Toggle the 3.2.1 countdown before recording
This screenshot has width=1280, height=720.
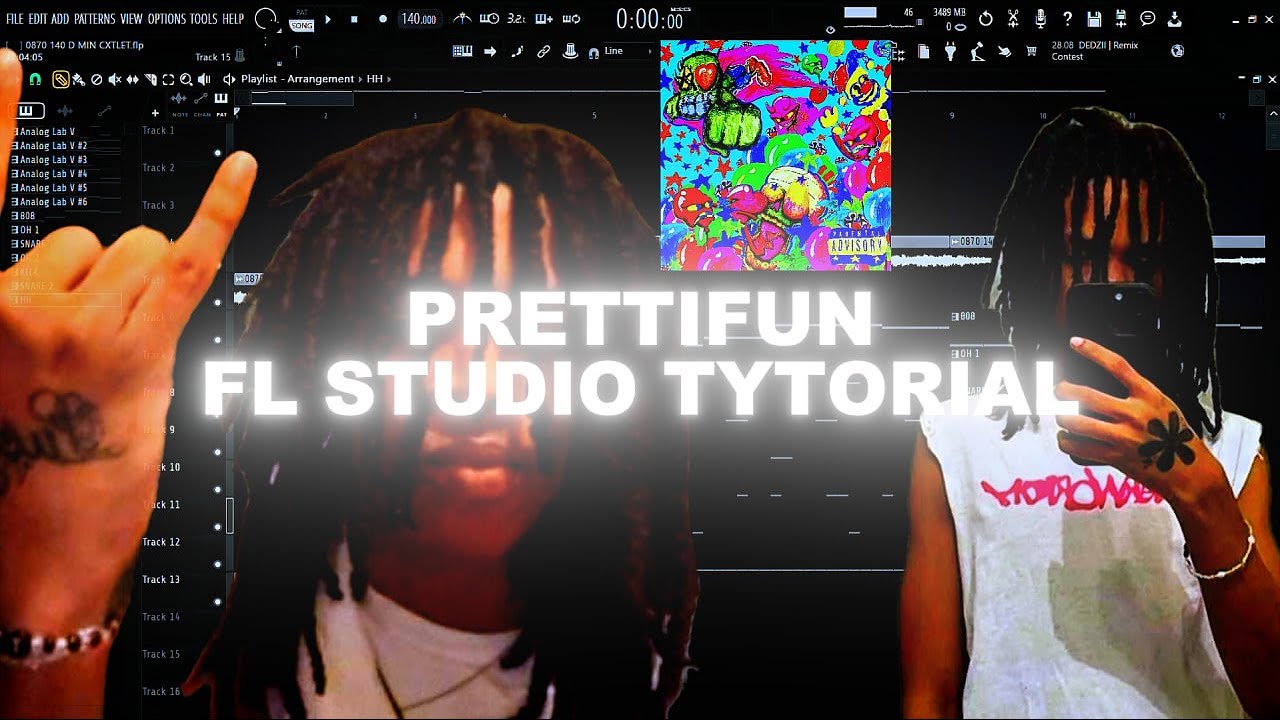click(x=516, y=19)
